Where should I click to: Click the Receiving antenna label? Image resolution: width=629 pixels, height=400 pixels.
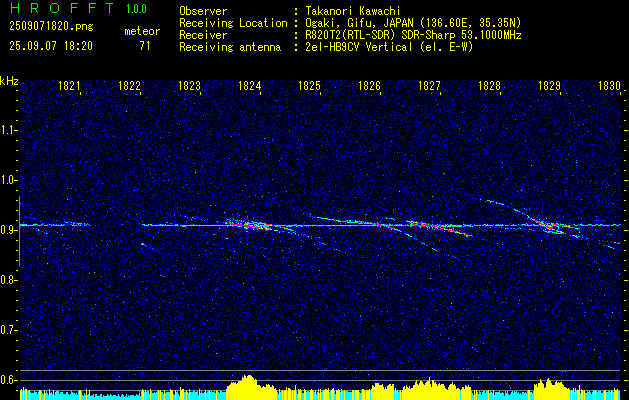[x=230, y=47]
